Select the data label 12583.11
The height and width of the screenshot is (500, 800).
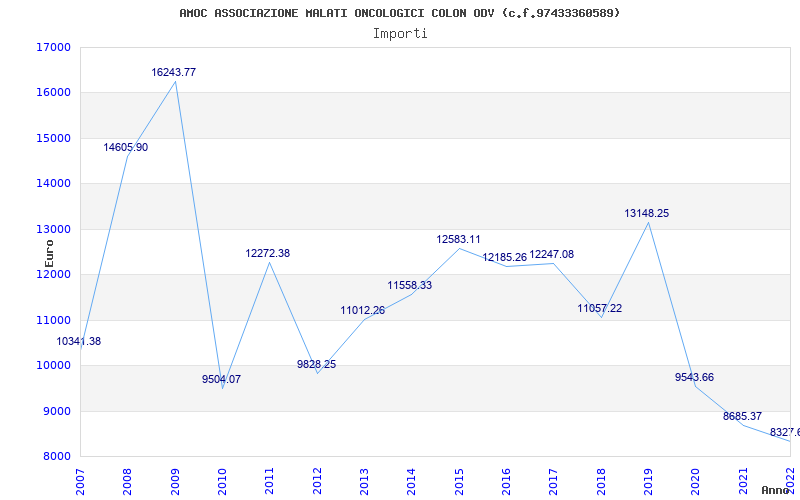458,239
